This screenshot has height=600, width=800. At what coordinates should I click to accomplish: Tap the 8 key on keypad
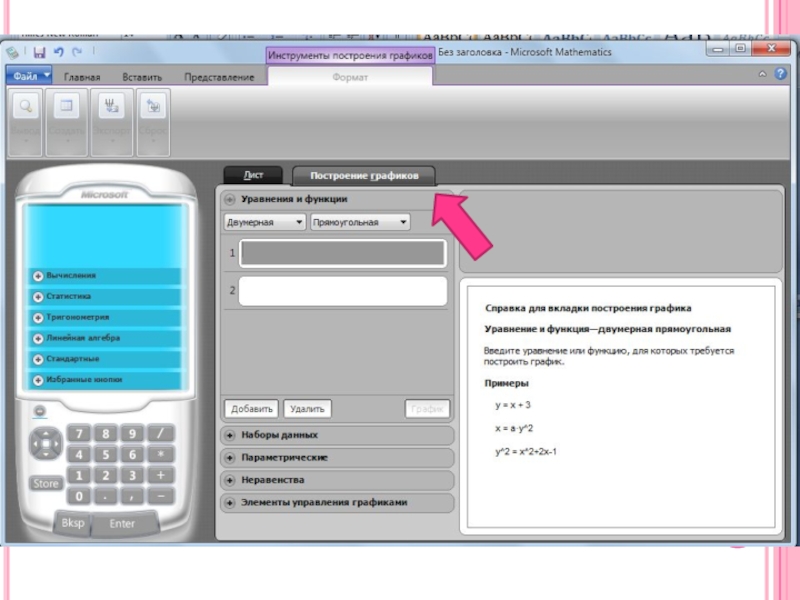(x=106, y=434)
